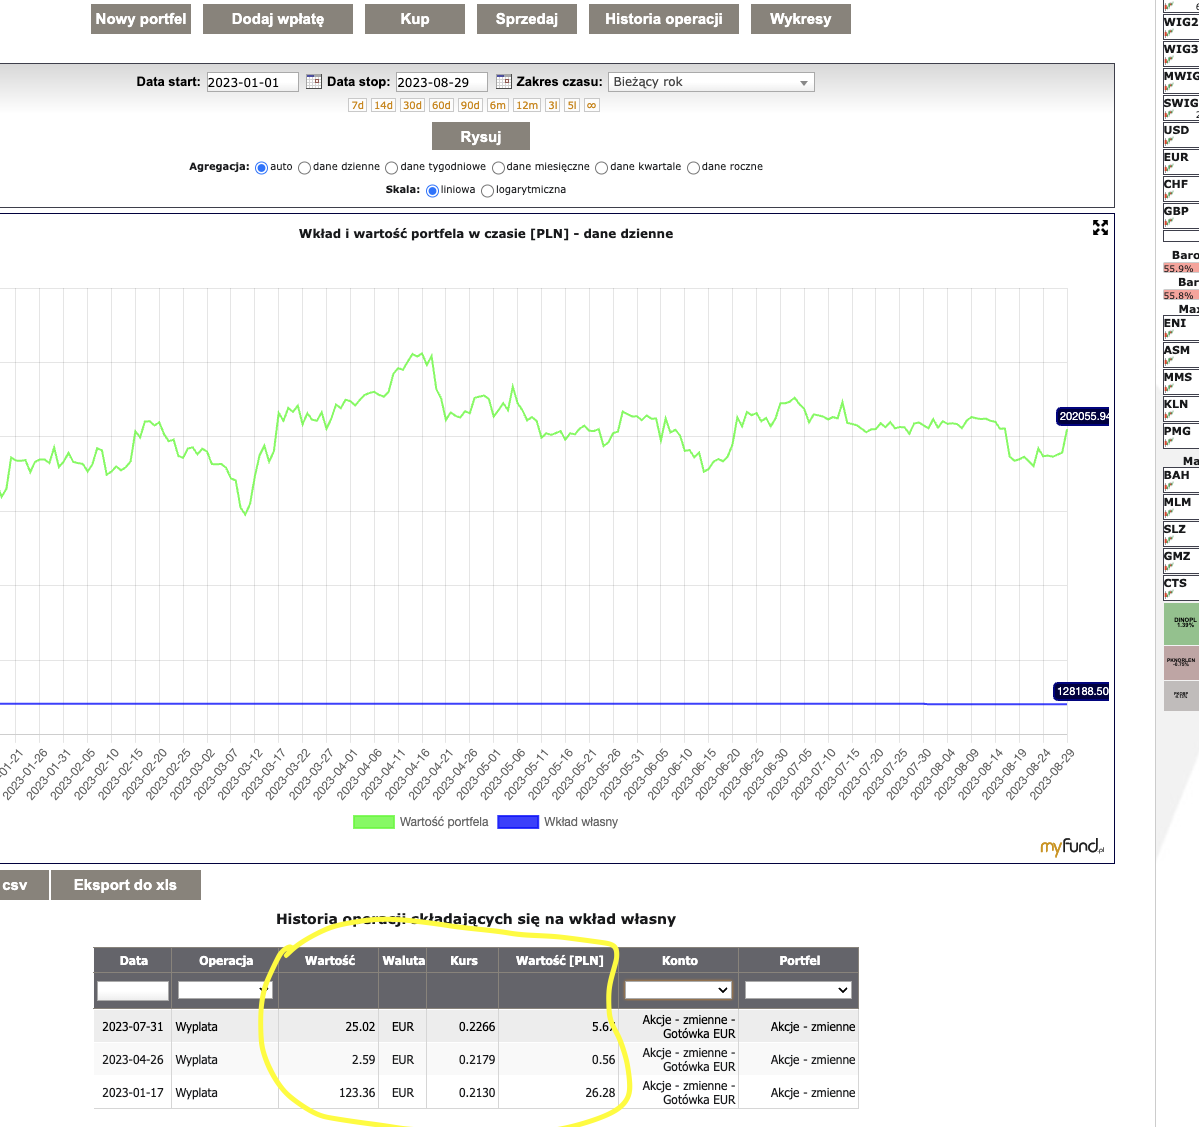Open the Data start calendar picker
The width and height of the screenshot is (1199, 1127).
[x=314, y=82]
